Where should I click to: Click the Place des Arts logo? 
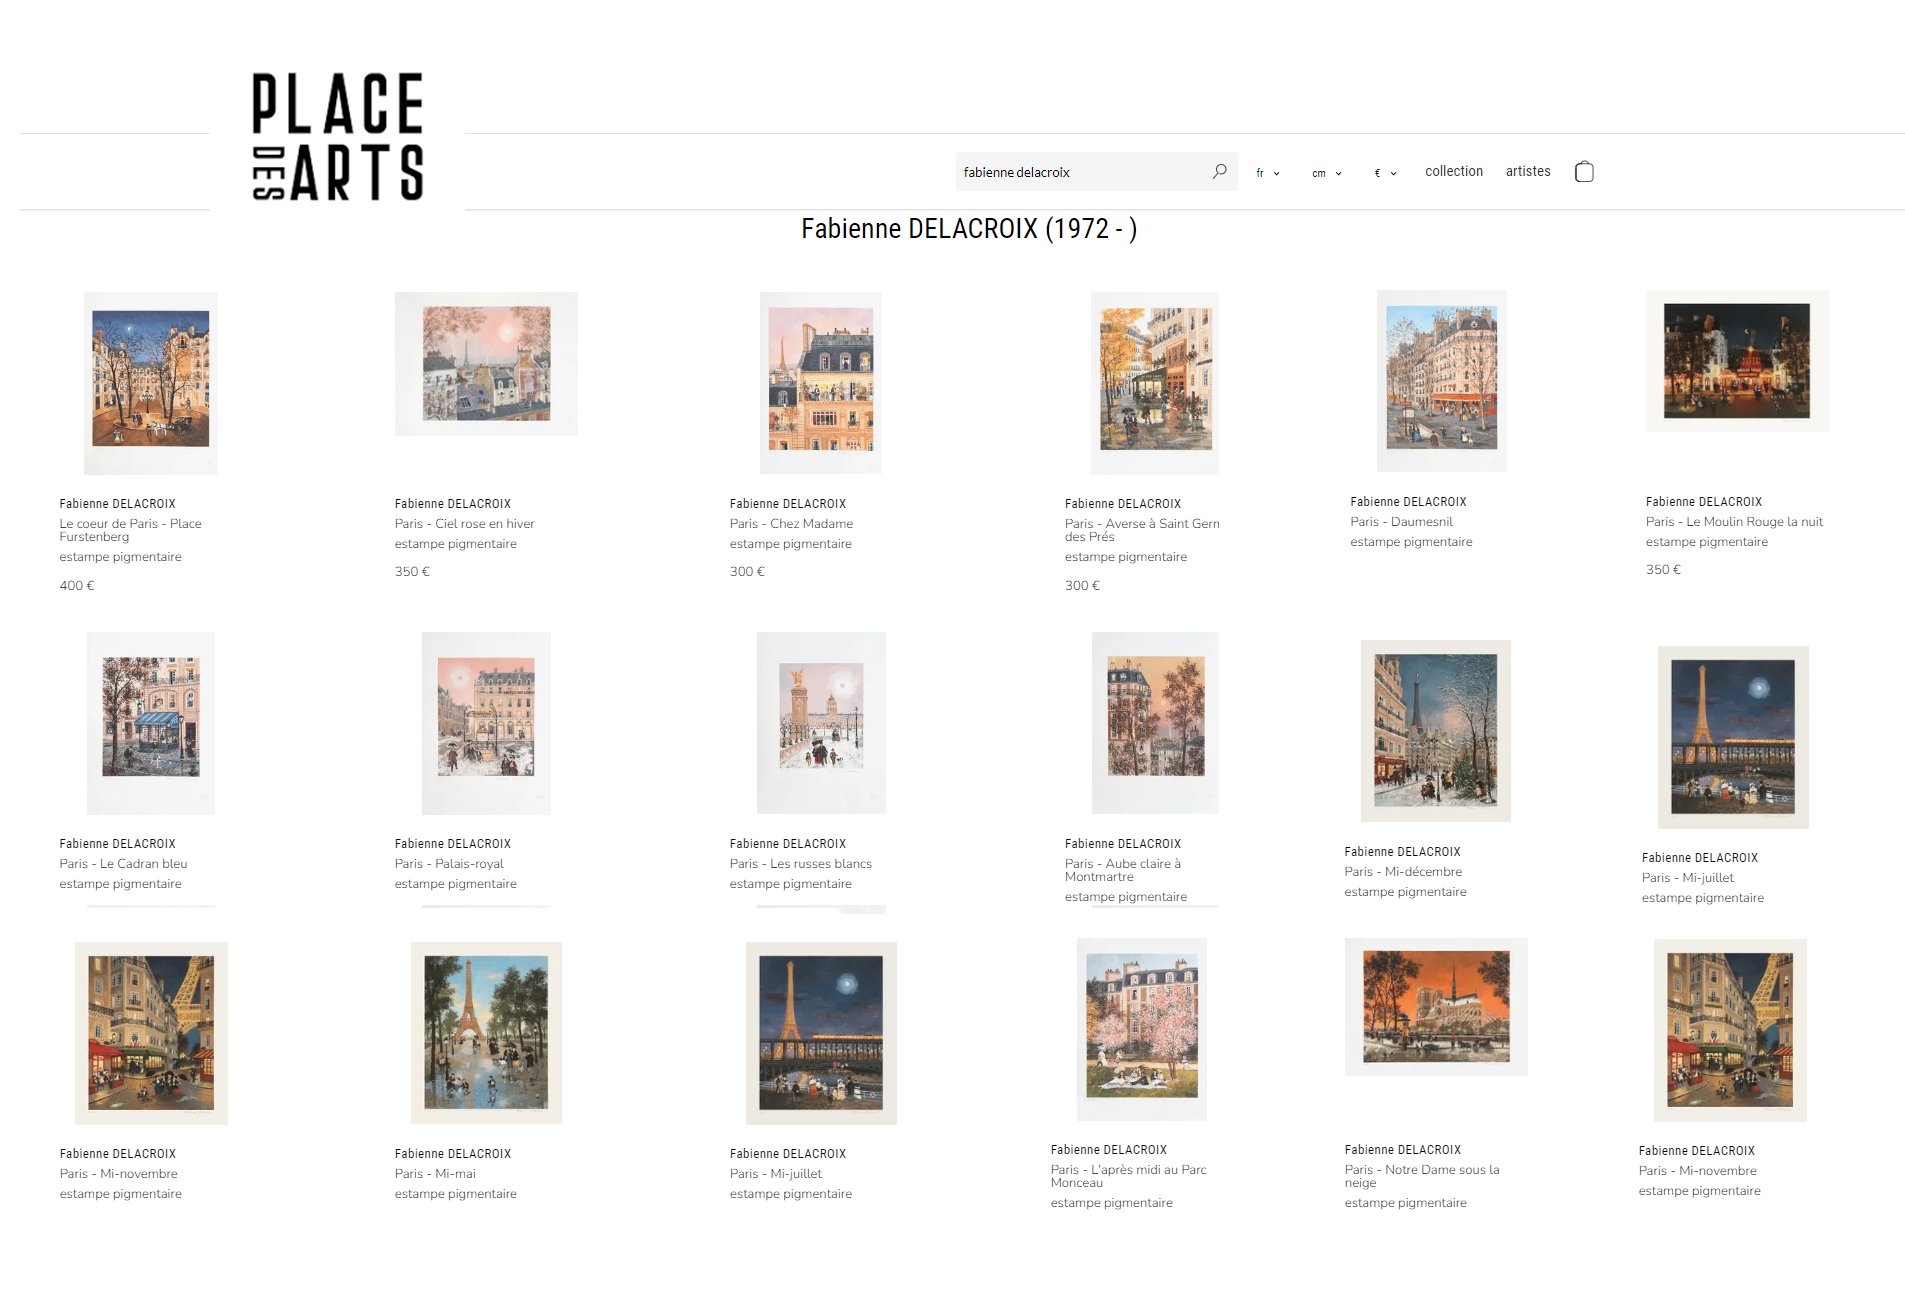pyautogui.click(x=337, y=136)
